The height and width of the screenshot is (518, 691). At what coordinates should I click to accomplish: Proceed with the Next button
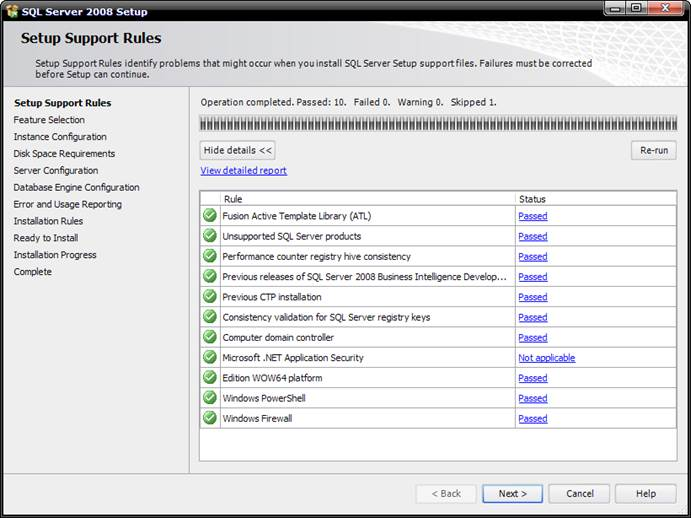tap(513, 494)
